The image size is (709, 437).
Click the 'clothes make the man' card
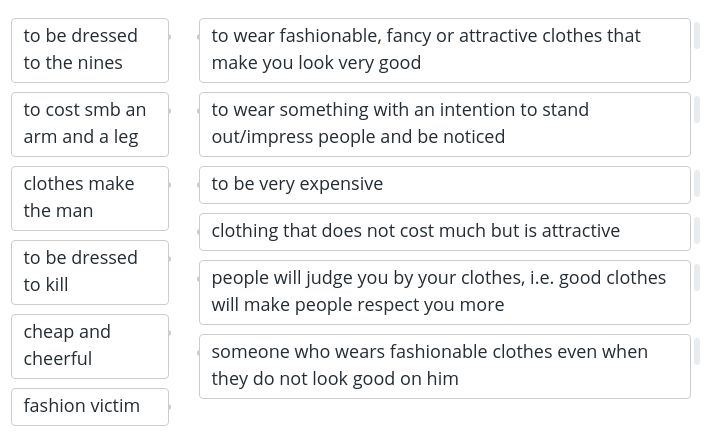(90, 199)
